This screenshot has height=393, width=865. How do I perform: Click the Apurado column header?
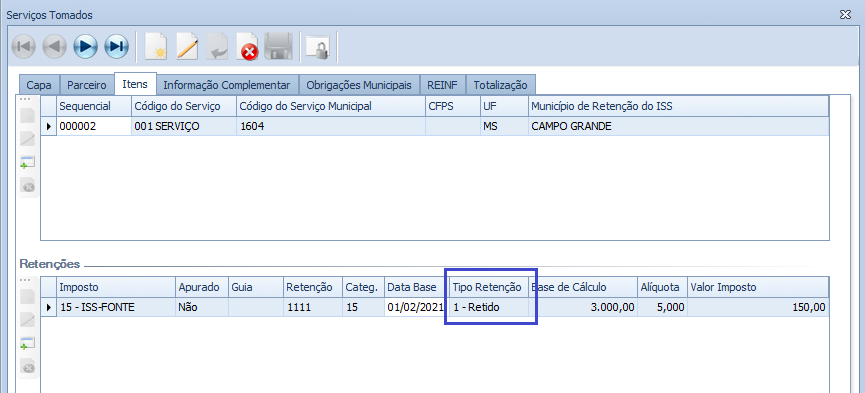(x=201, y=287)
